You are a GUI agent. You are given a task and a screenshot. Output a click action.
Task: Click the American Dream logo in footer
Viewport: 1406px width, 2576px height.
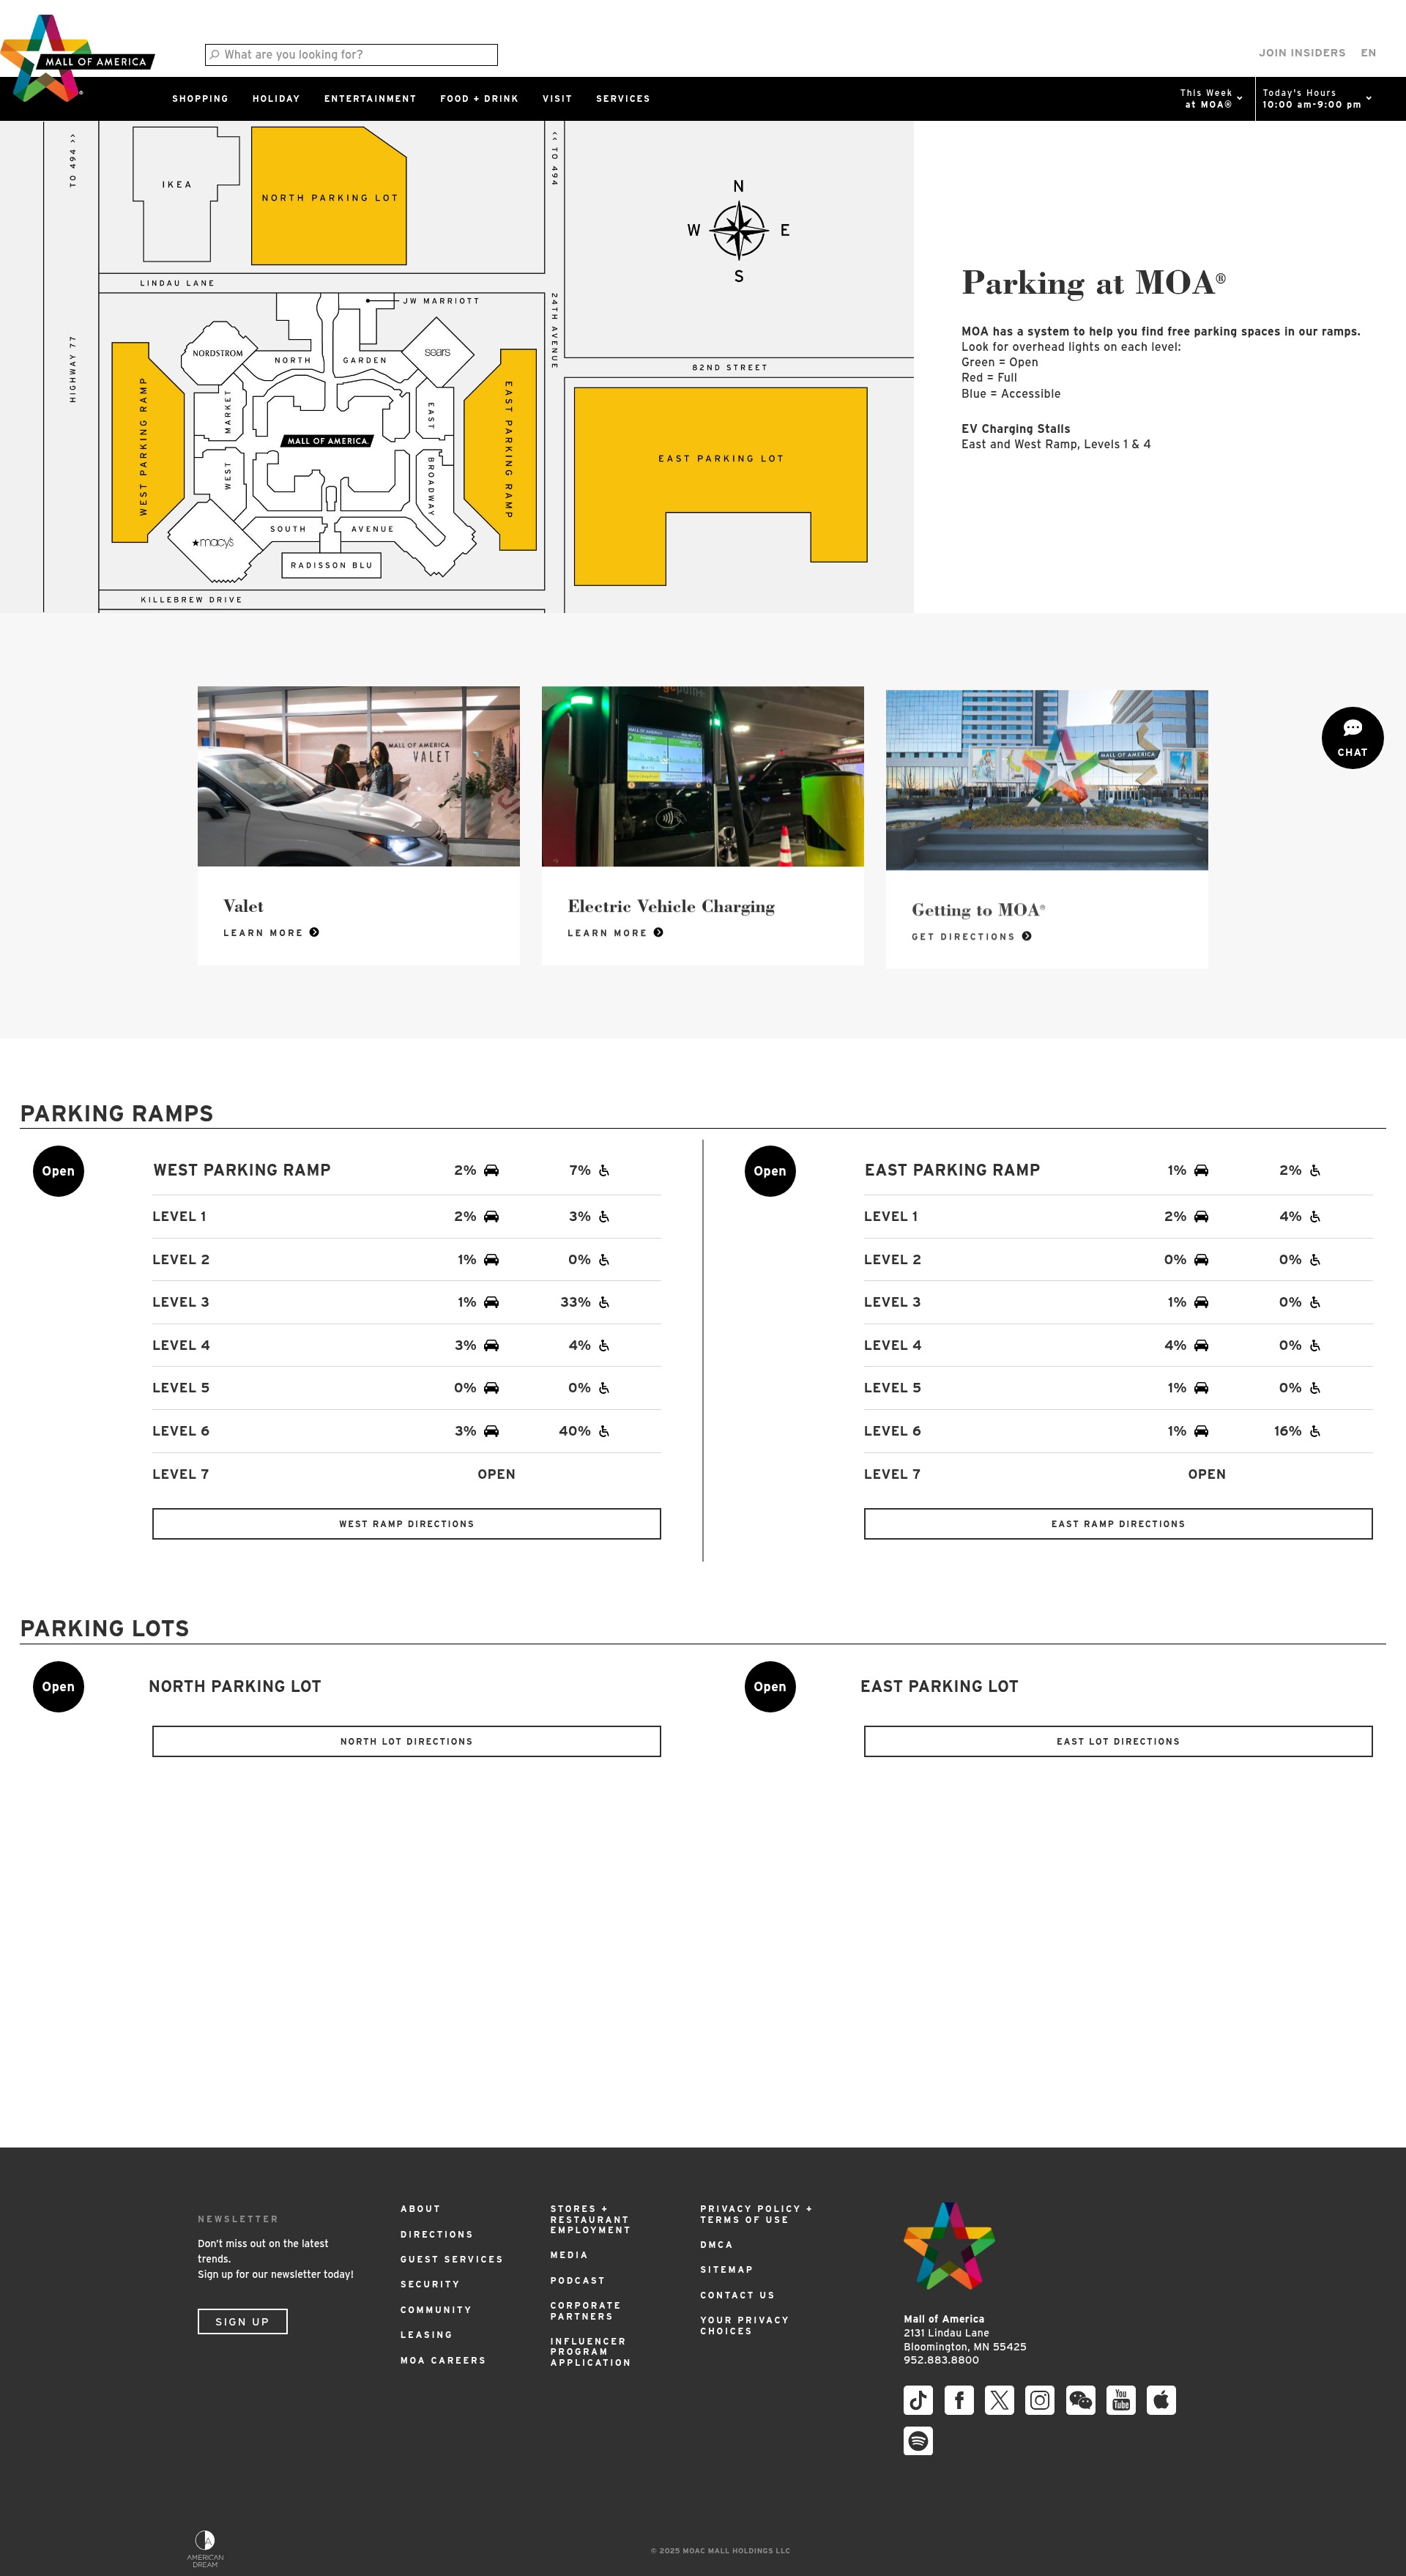point(205,2549)
